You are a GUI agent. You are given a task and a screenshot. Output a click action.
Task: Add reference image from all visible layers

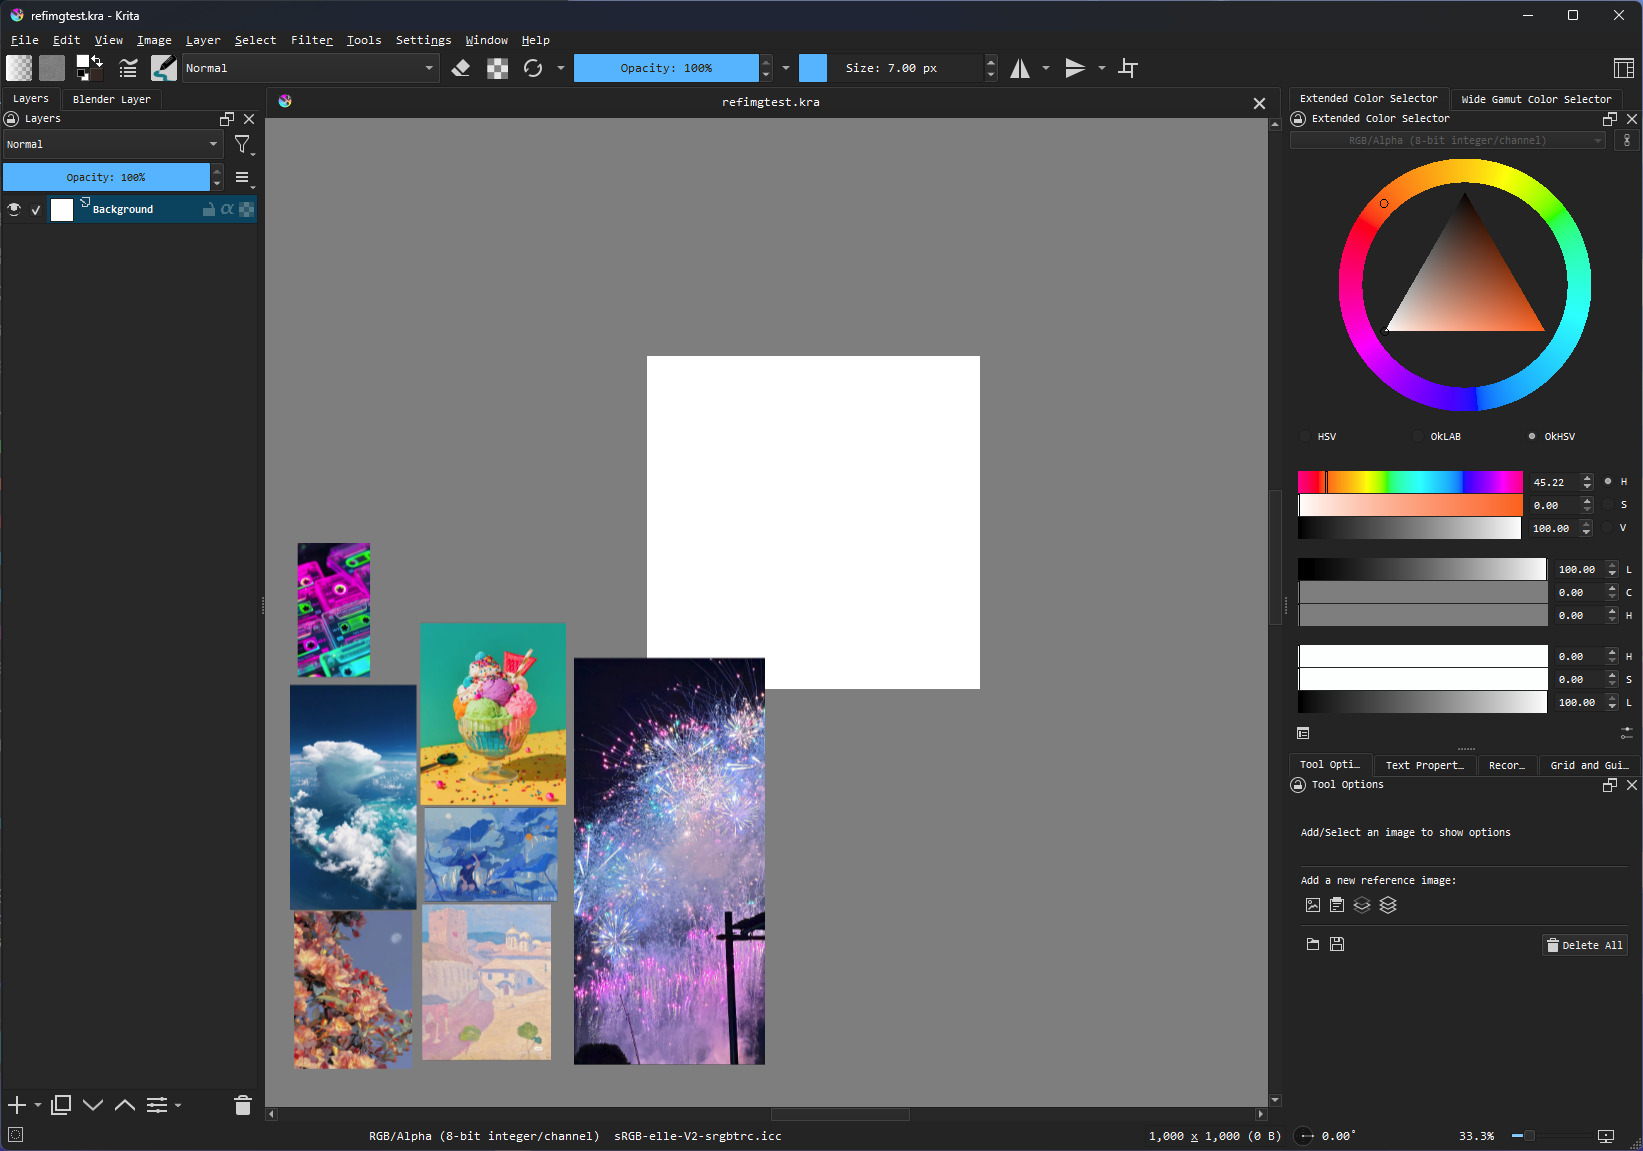click(1388, 905)
